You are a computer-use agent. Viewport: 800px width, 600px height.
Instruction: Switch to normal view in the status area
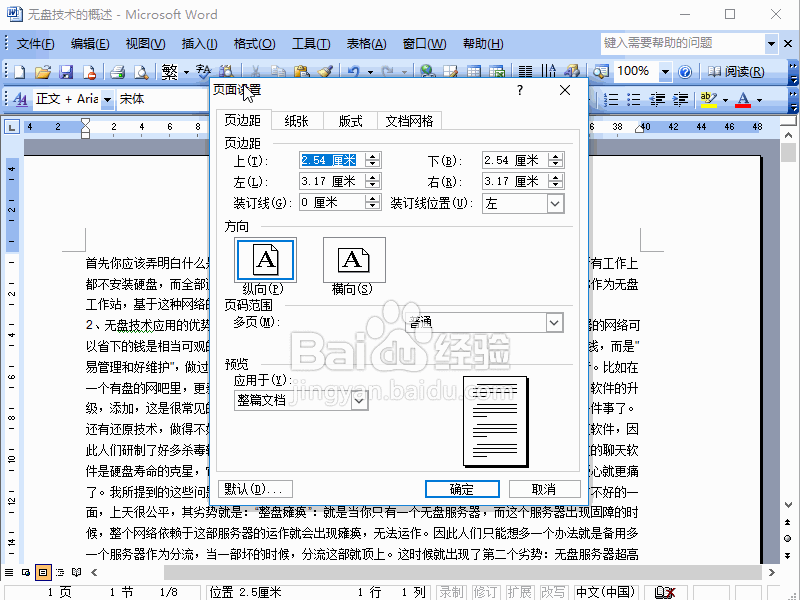pyautogui.click(x=9, y=572)
